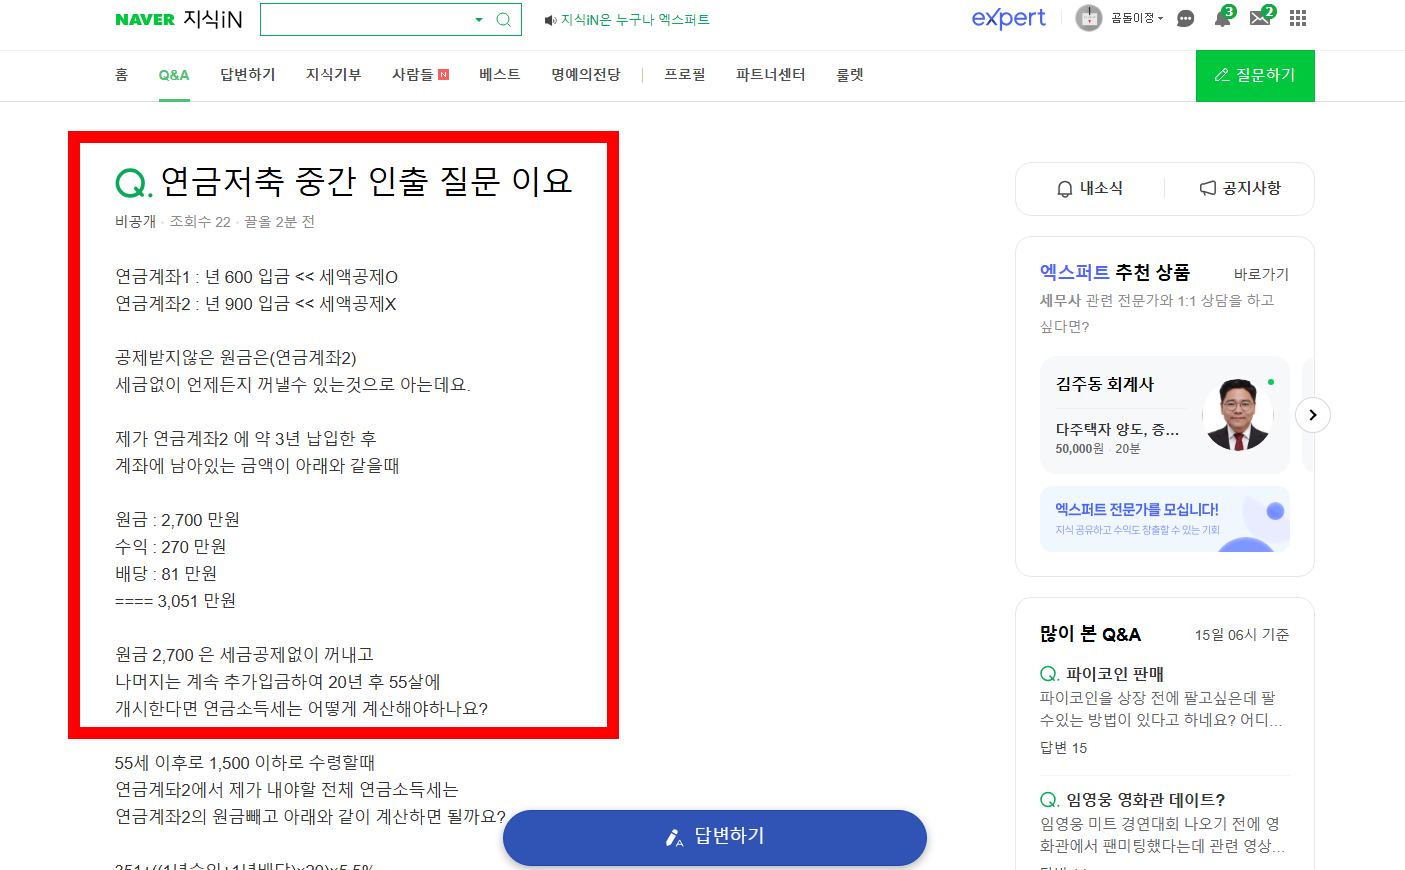
Task: Click the 엑스퍼트 전문가를 모십니다 banner
Action: 1165,519
